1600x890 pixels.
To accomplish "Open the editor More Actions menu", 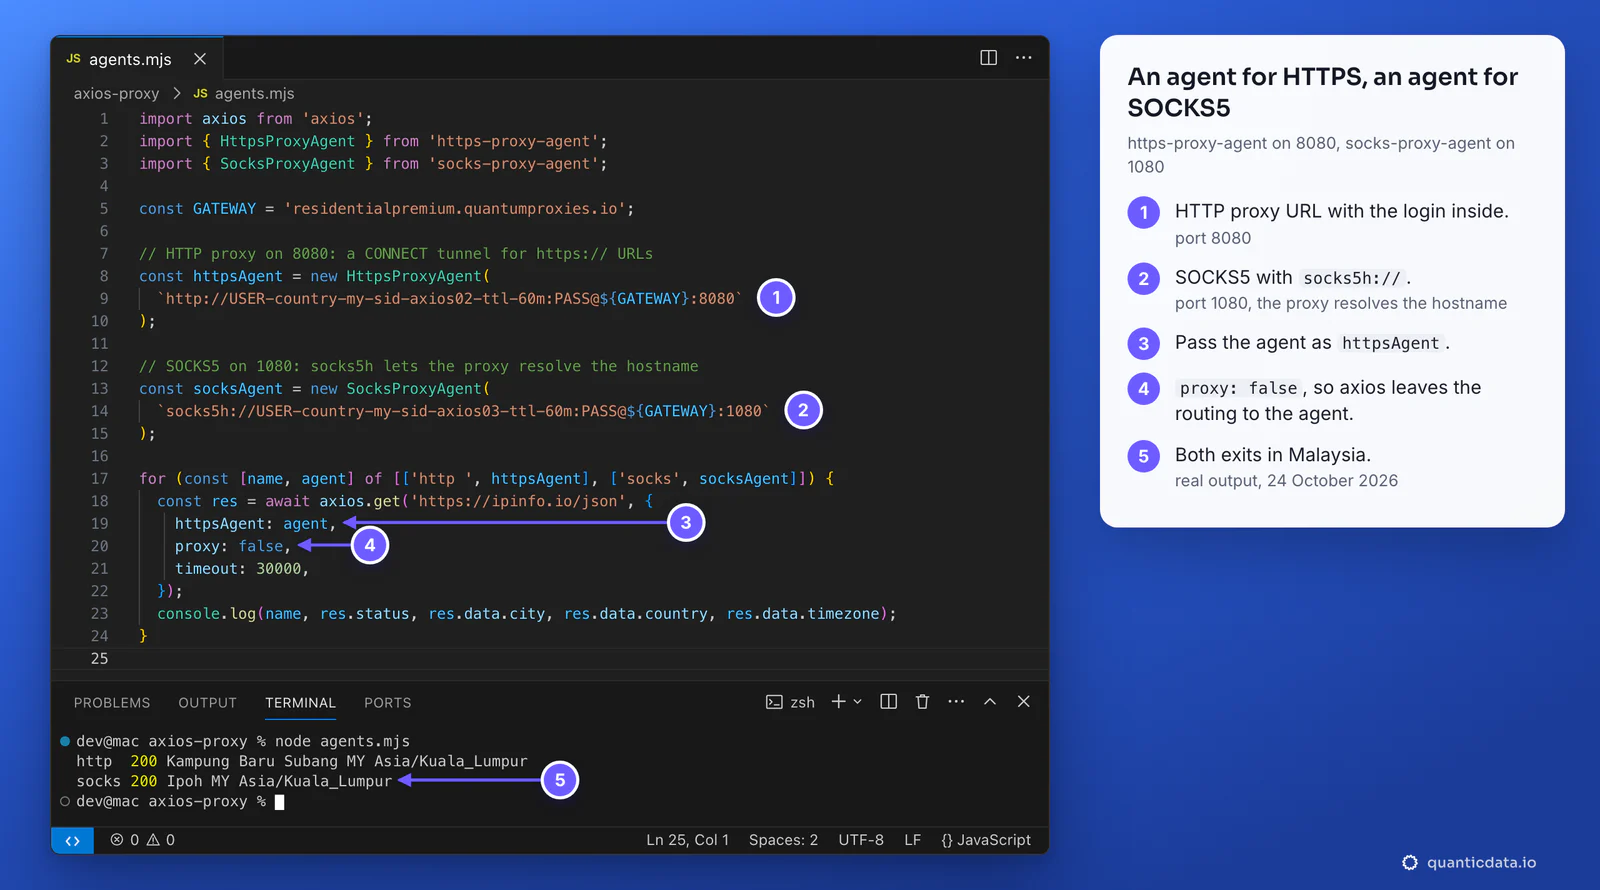I will click(1023, 58).
